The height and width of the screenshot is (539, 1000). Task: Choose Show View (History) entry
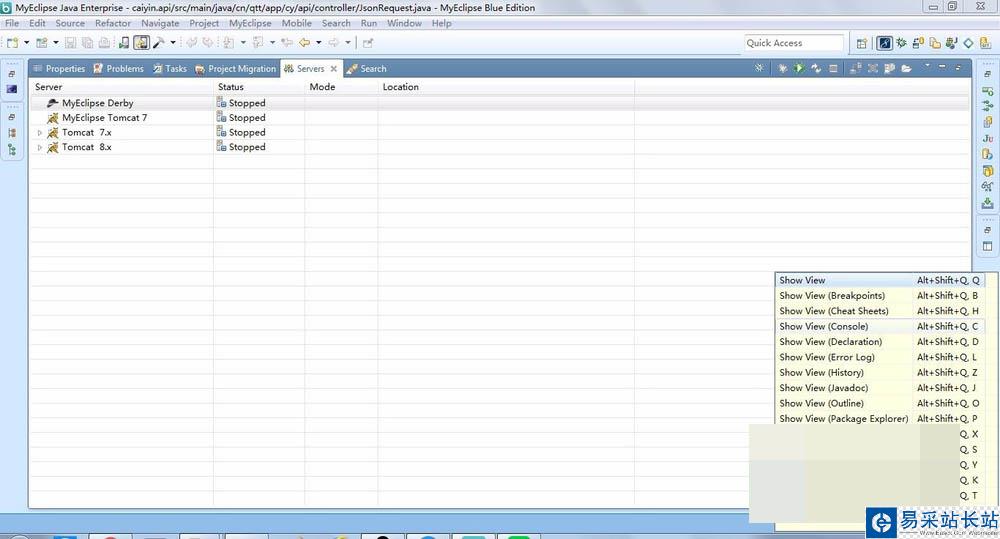click(879, 373)
